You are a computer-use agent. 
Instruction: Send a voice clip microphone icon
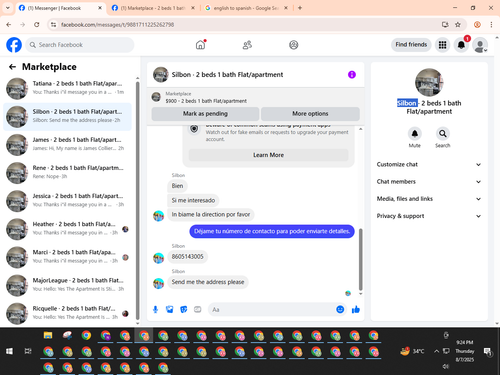[x=155, y=310]
